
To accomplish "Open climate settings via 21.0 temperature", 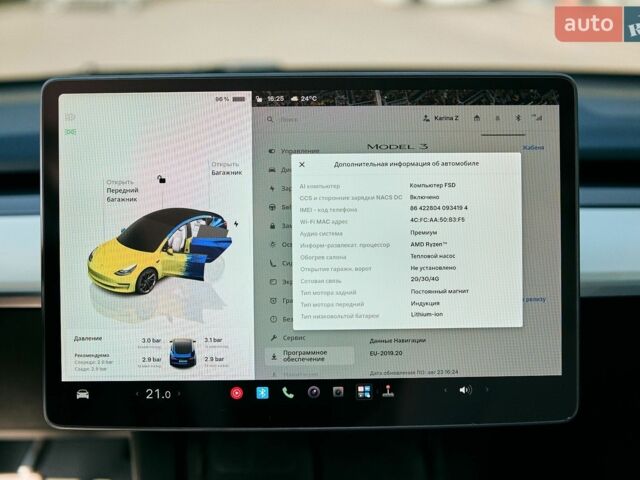I will (158, 394).
